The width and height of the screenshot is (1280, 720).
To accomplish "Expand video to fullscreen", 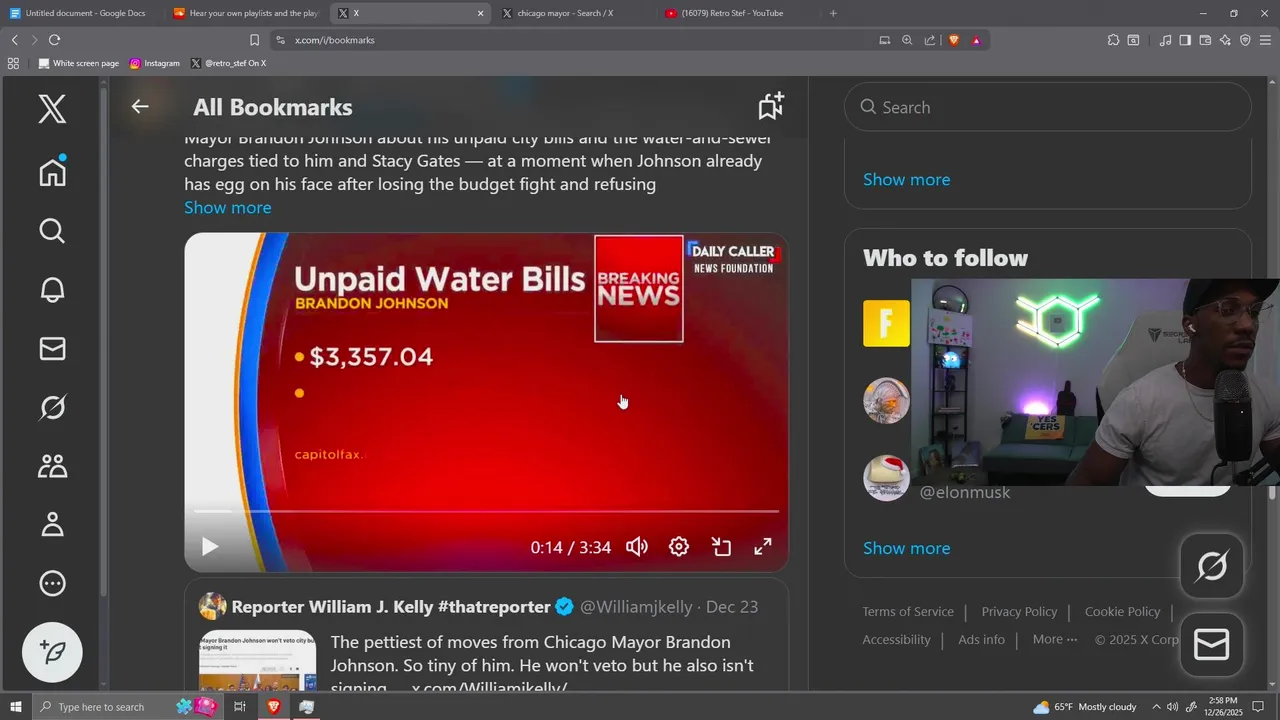I will (x=762, y=547).
